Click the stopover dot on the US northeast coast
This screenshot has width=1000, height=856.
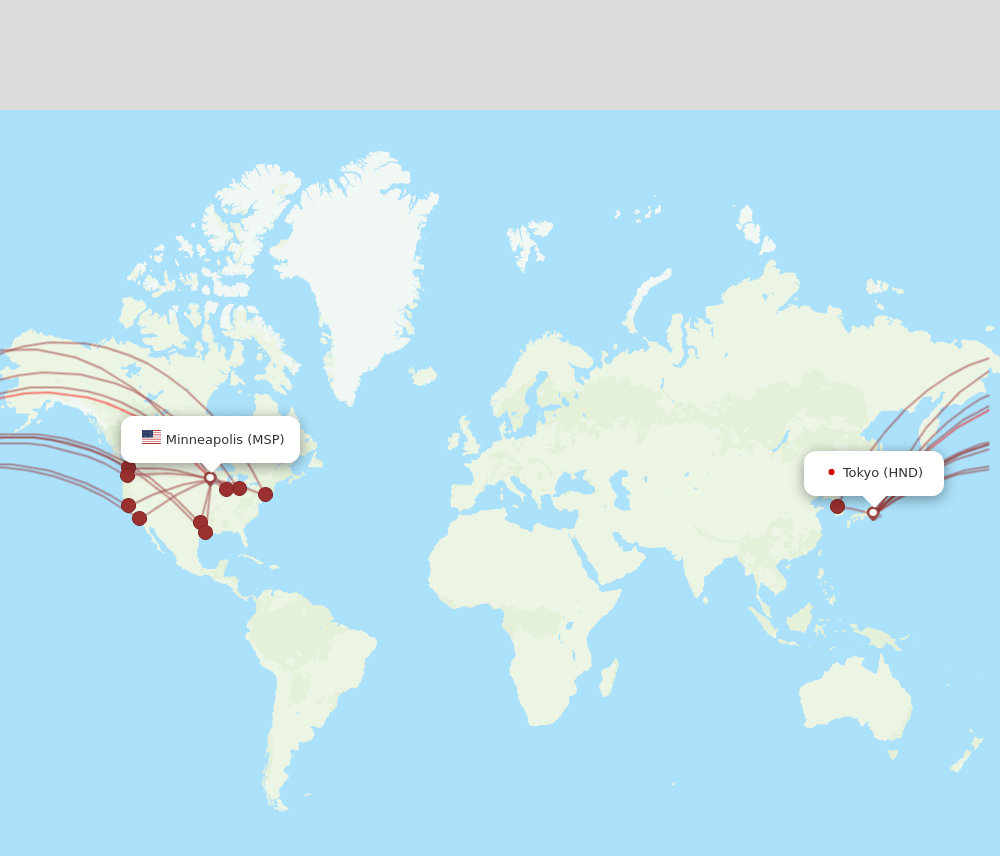click(265, 494)
